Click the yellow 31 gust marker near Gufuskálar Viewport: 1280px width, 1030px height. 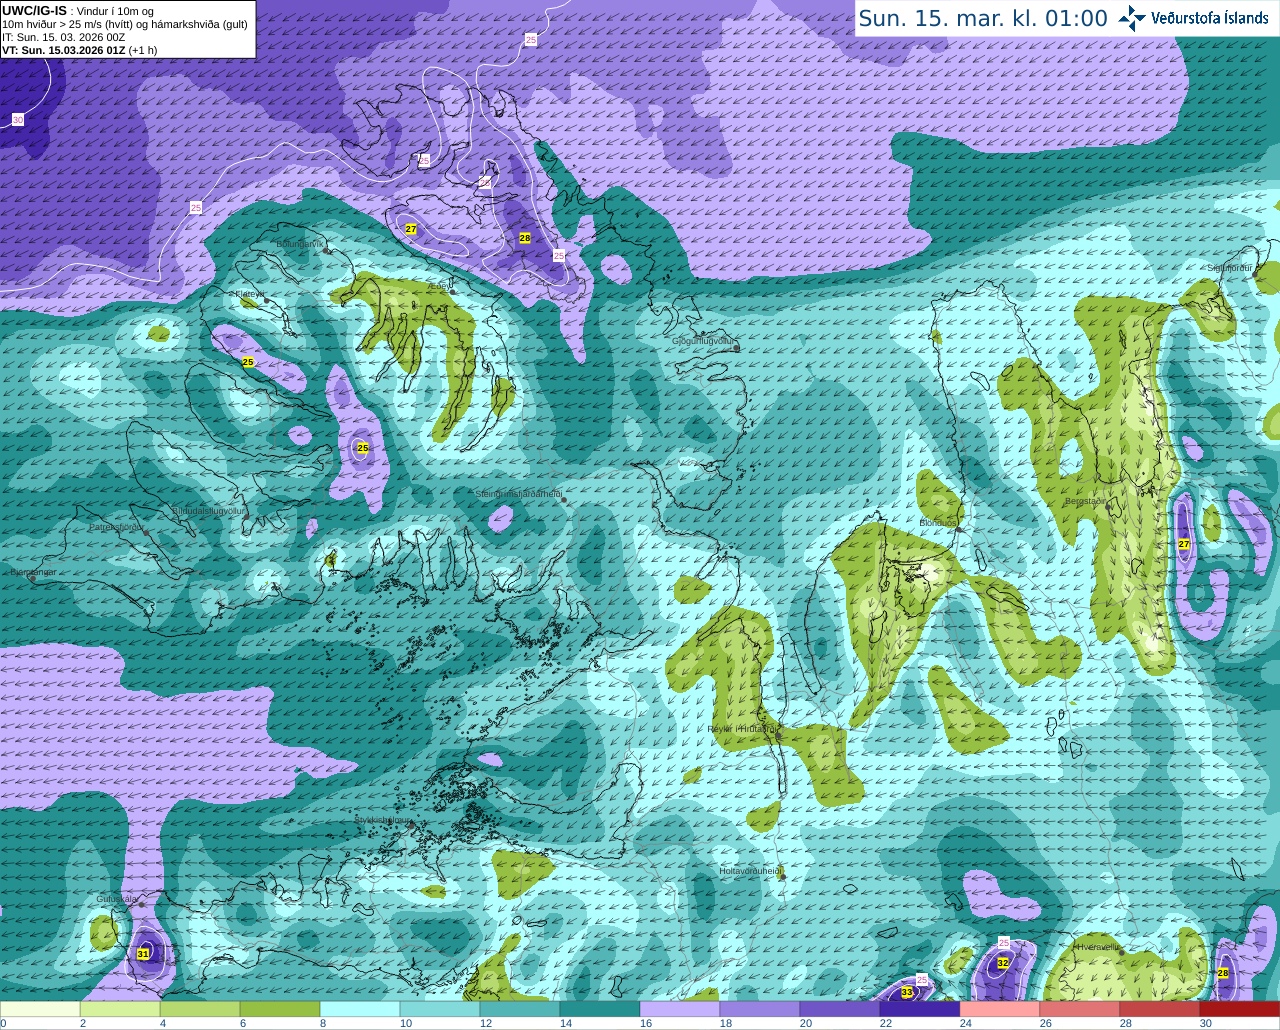pyautogui.click(x=143, y=954)
